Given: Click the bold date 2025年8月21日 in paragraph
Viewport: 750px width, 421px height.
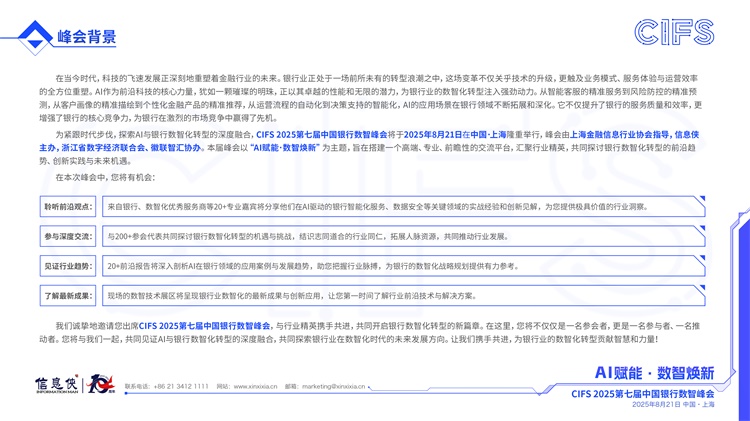Looking at the screenshot, I should [x=433, y=135].
